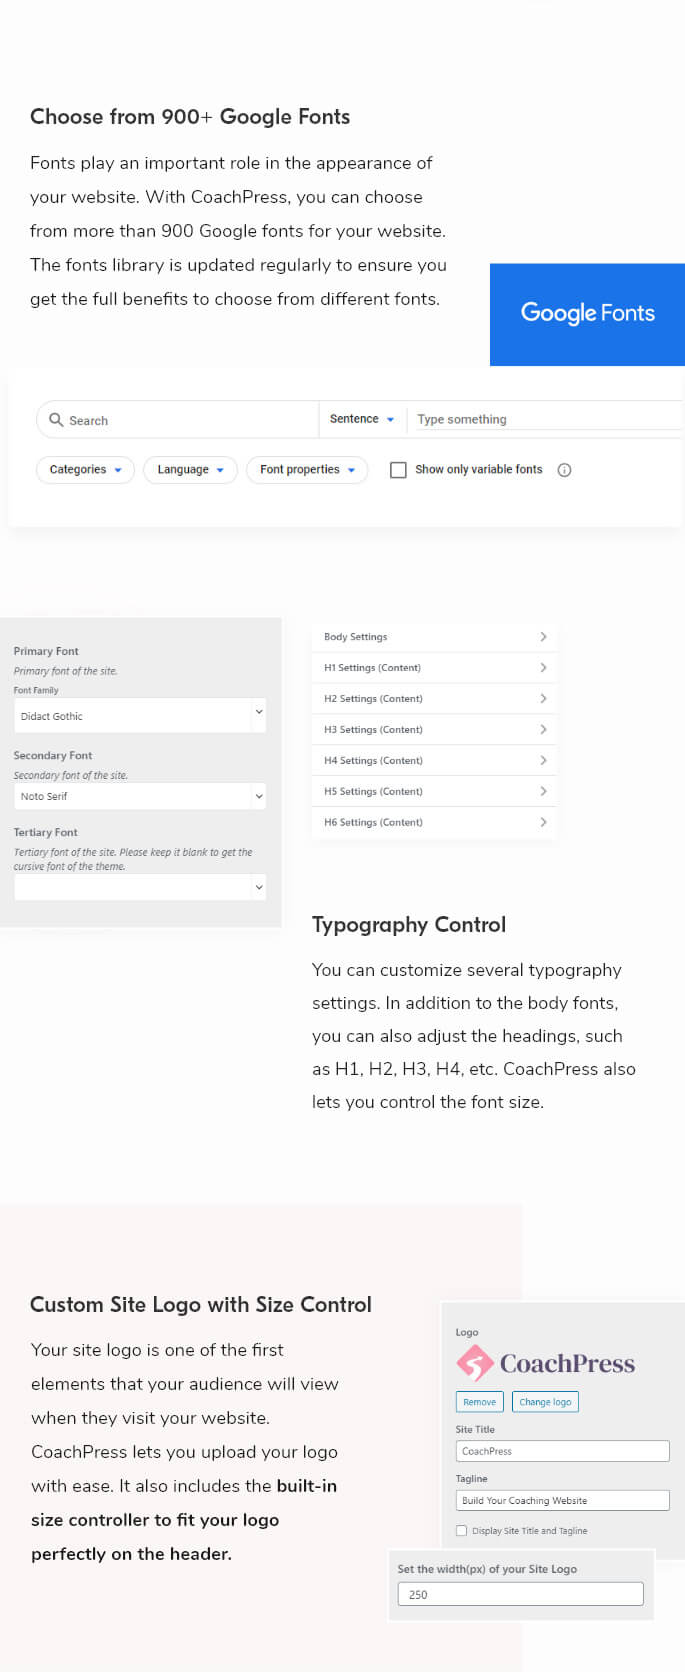Enable Show only variable fonts checkbox
685x1672 pixels.
398,470
